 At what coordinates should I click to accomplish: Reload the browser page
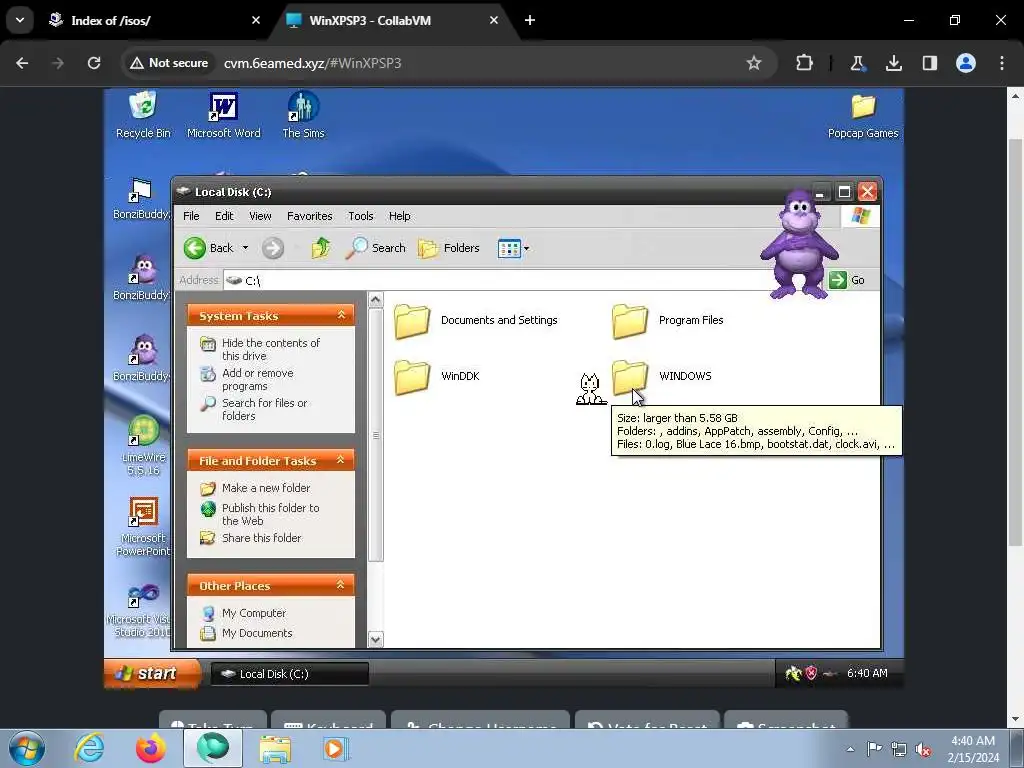click(94, 63)
